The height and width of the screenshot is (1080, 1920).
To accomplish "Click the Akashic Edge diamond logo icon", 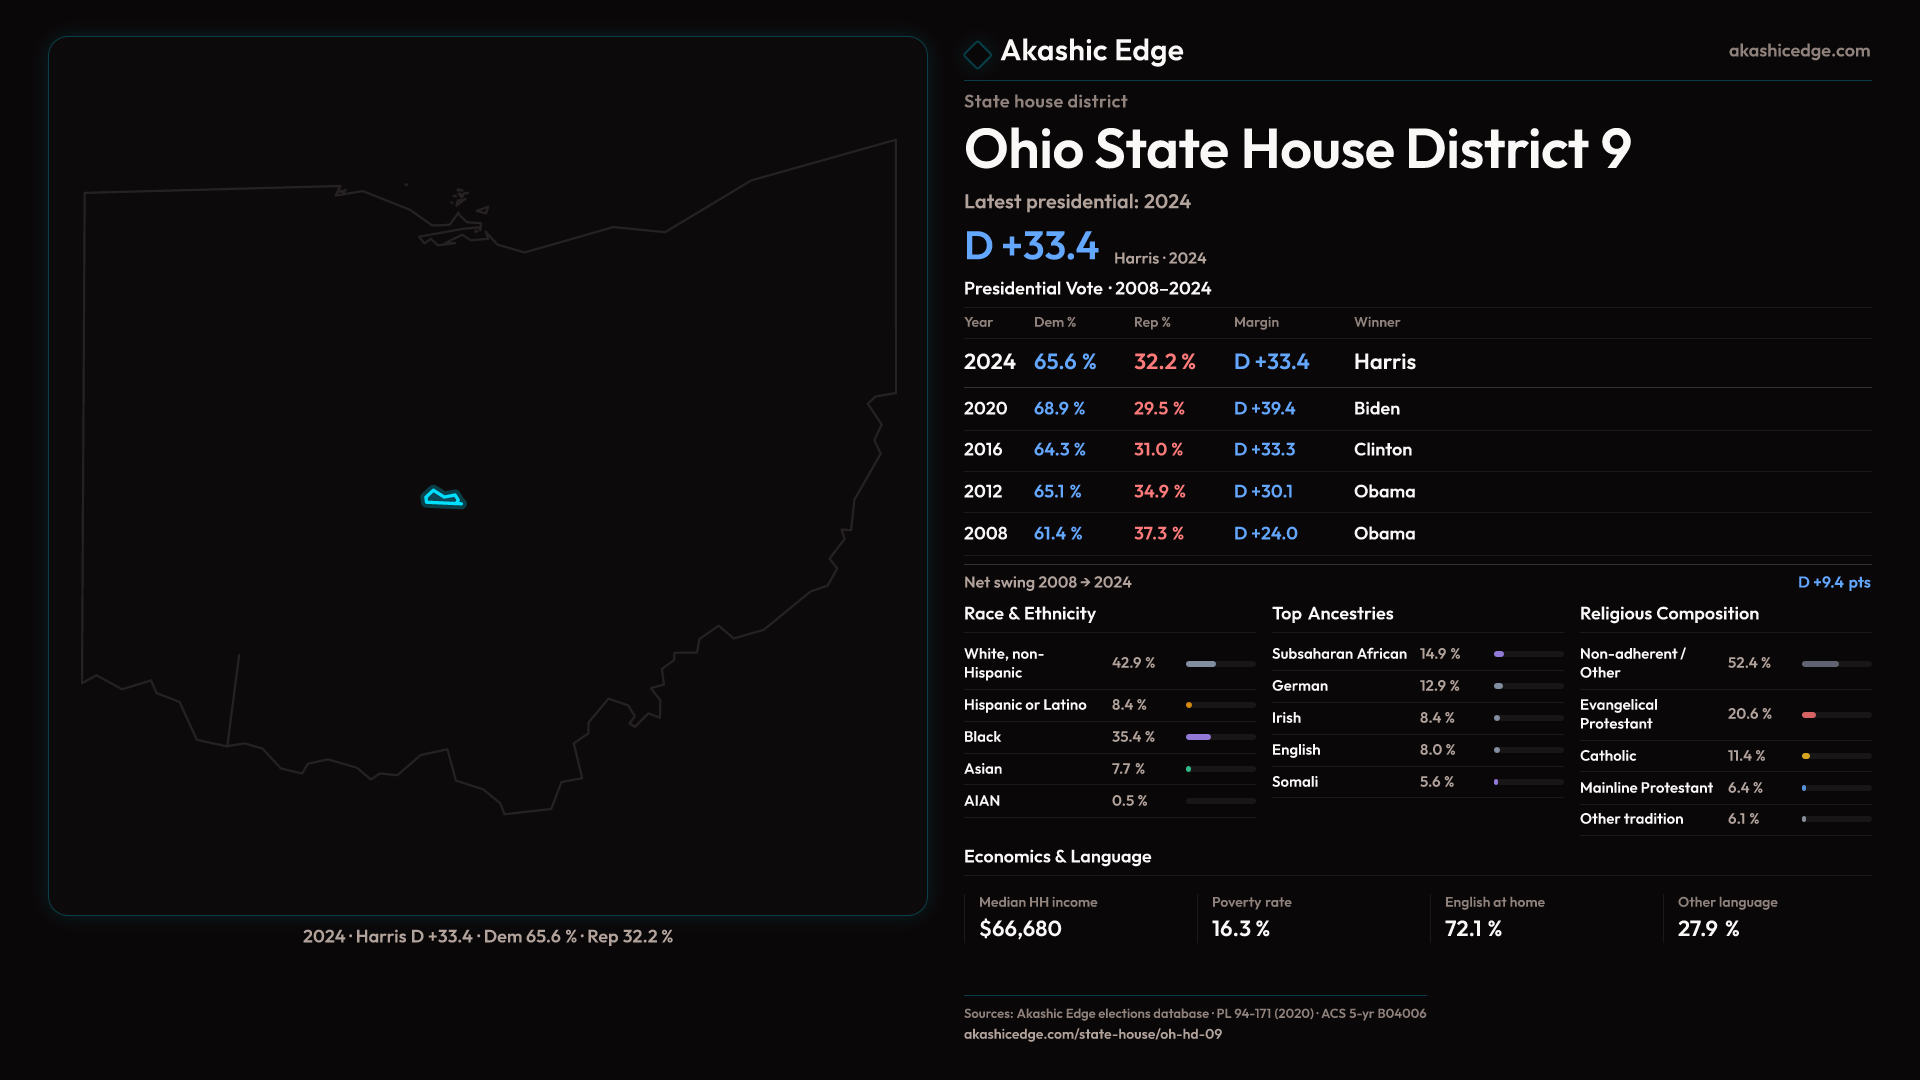I will tap(977, 53).
